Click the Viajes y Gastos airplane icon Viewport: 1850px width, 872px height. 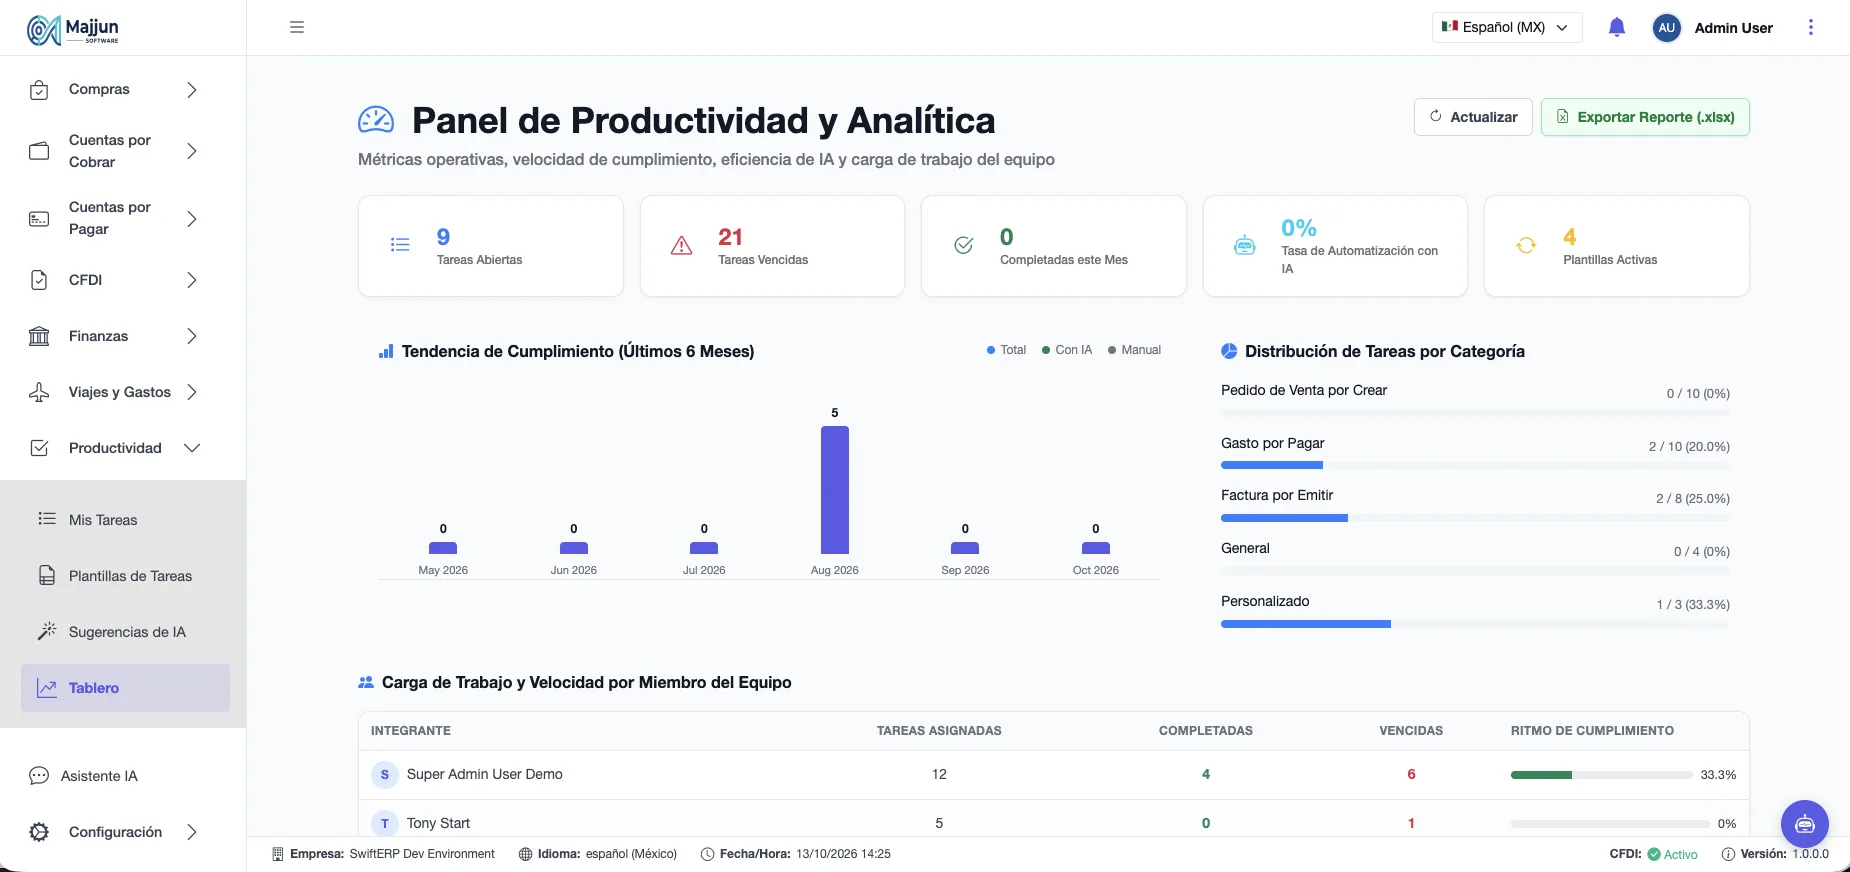tap(39, 392)
